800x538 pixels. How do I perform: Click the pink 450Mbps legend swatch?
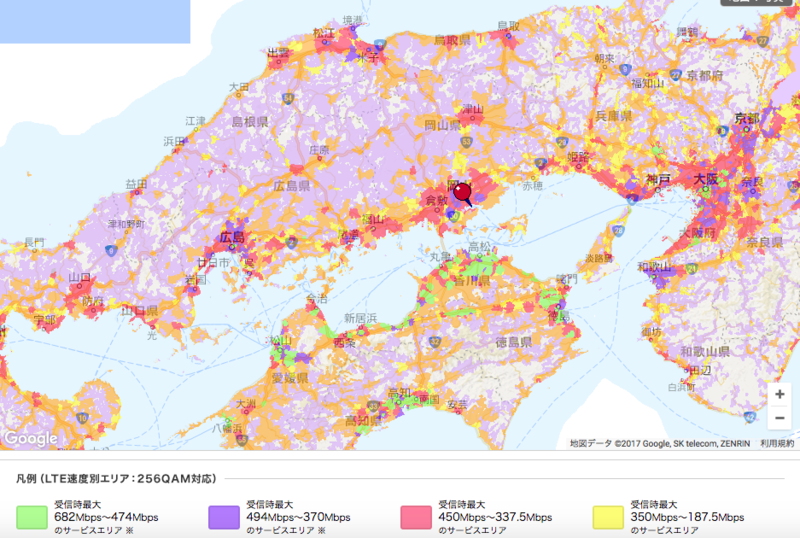point(416,517)
